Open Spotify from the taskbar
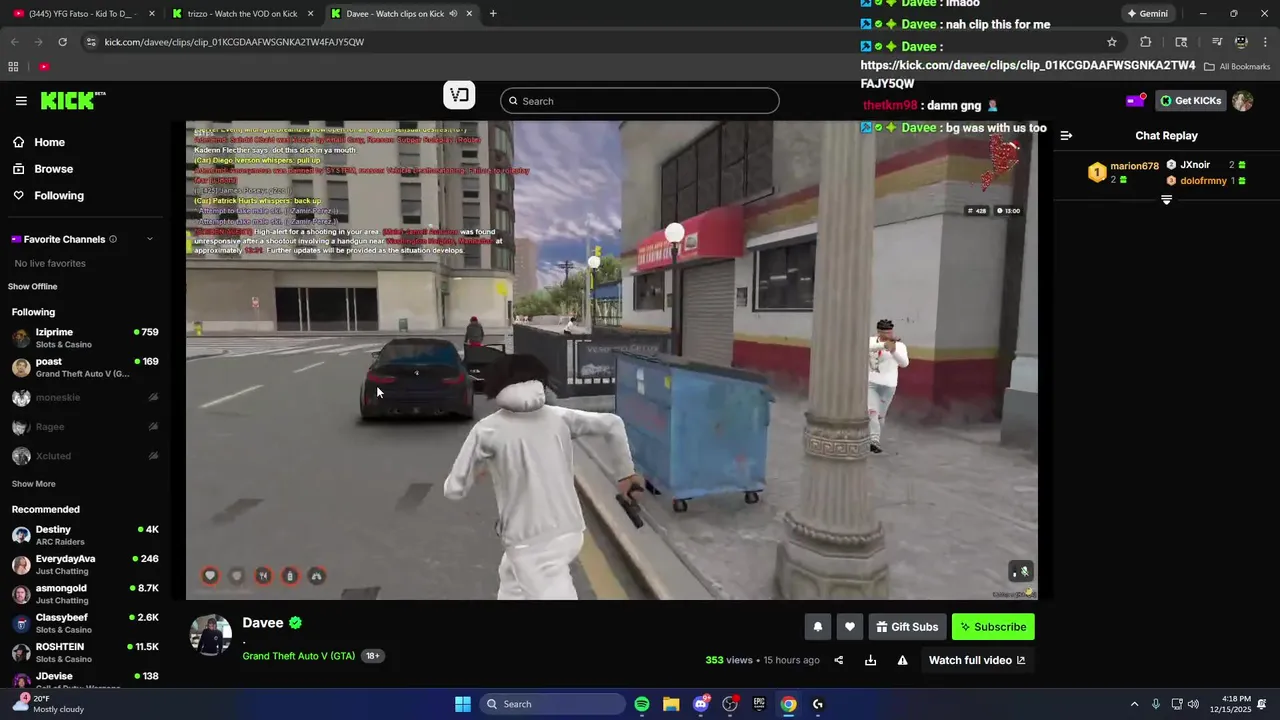This screenshot has width=1280, height=720. click(642, 704)
